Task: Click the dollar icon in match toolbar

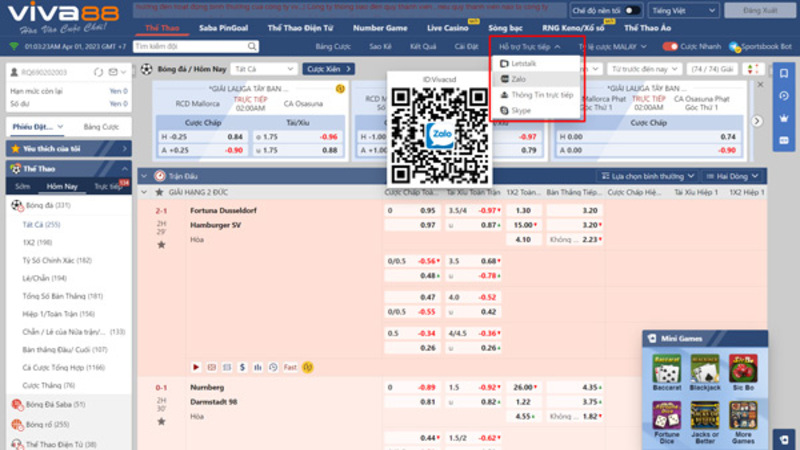Action: point(242,367)
